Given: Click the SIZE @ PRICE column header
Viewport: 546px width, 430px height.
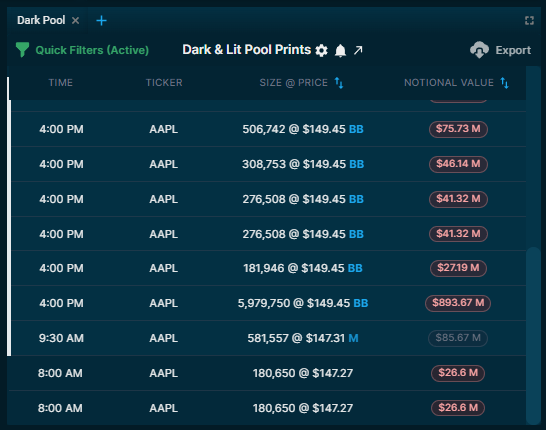Looking at the screenshot, I should pyautogui.click(x=294, y=83).
